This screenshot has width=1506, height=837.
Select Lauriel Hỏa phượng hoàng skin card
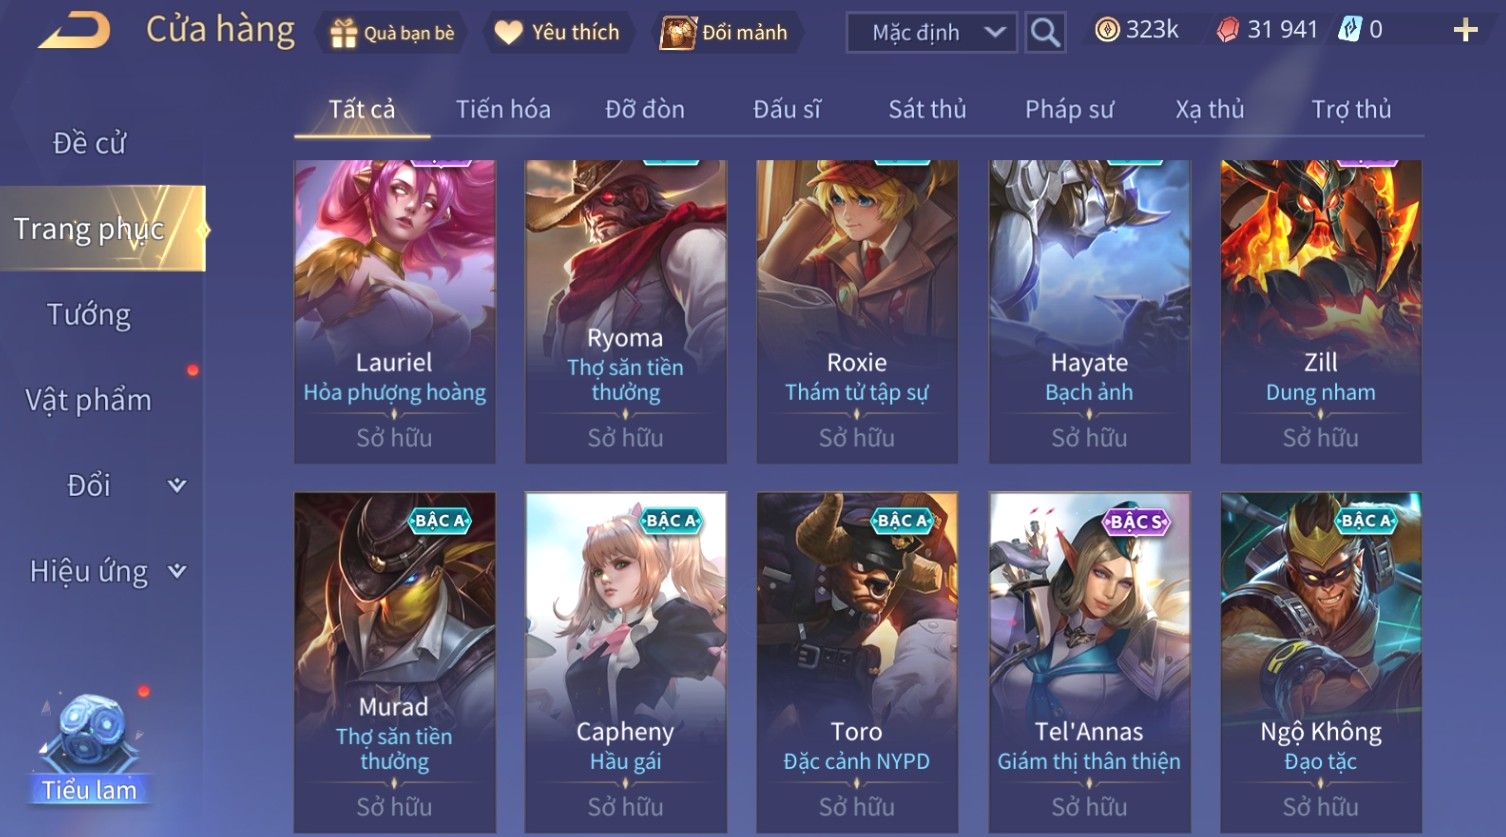[x=394, y=311]
